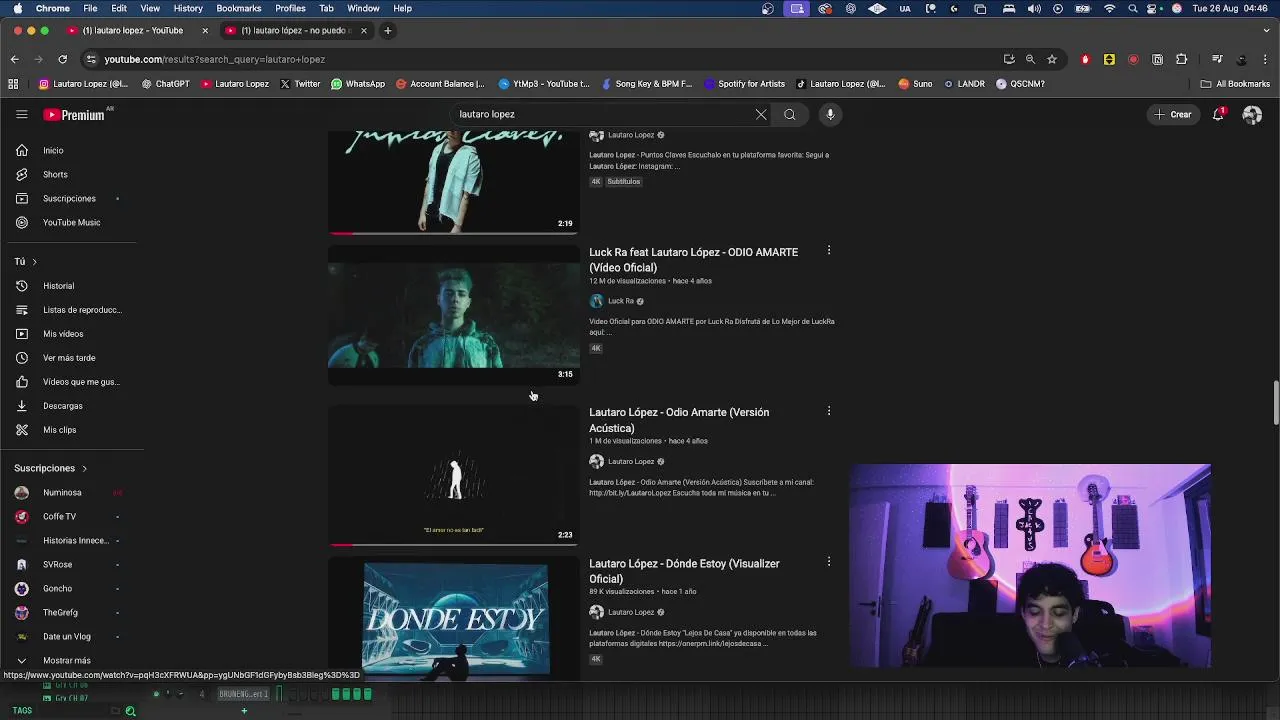
Task: Switch to lautaro lópez - no puedo tab
Action: tap(297, 30)
